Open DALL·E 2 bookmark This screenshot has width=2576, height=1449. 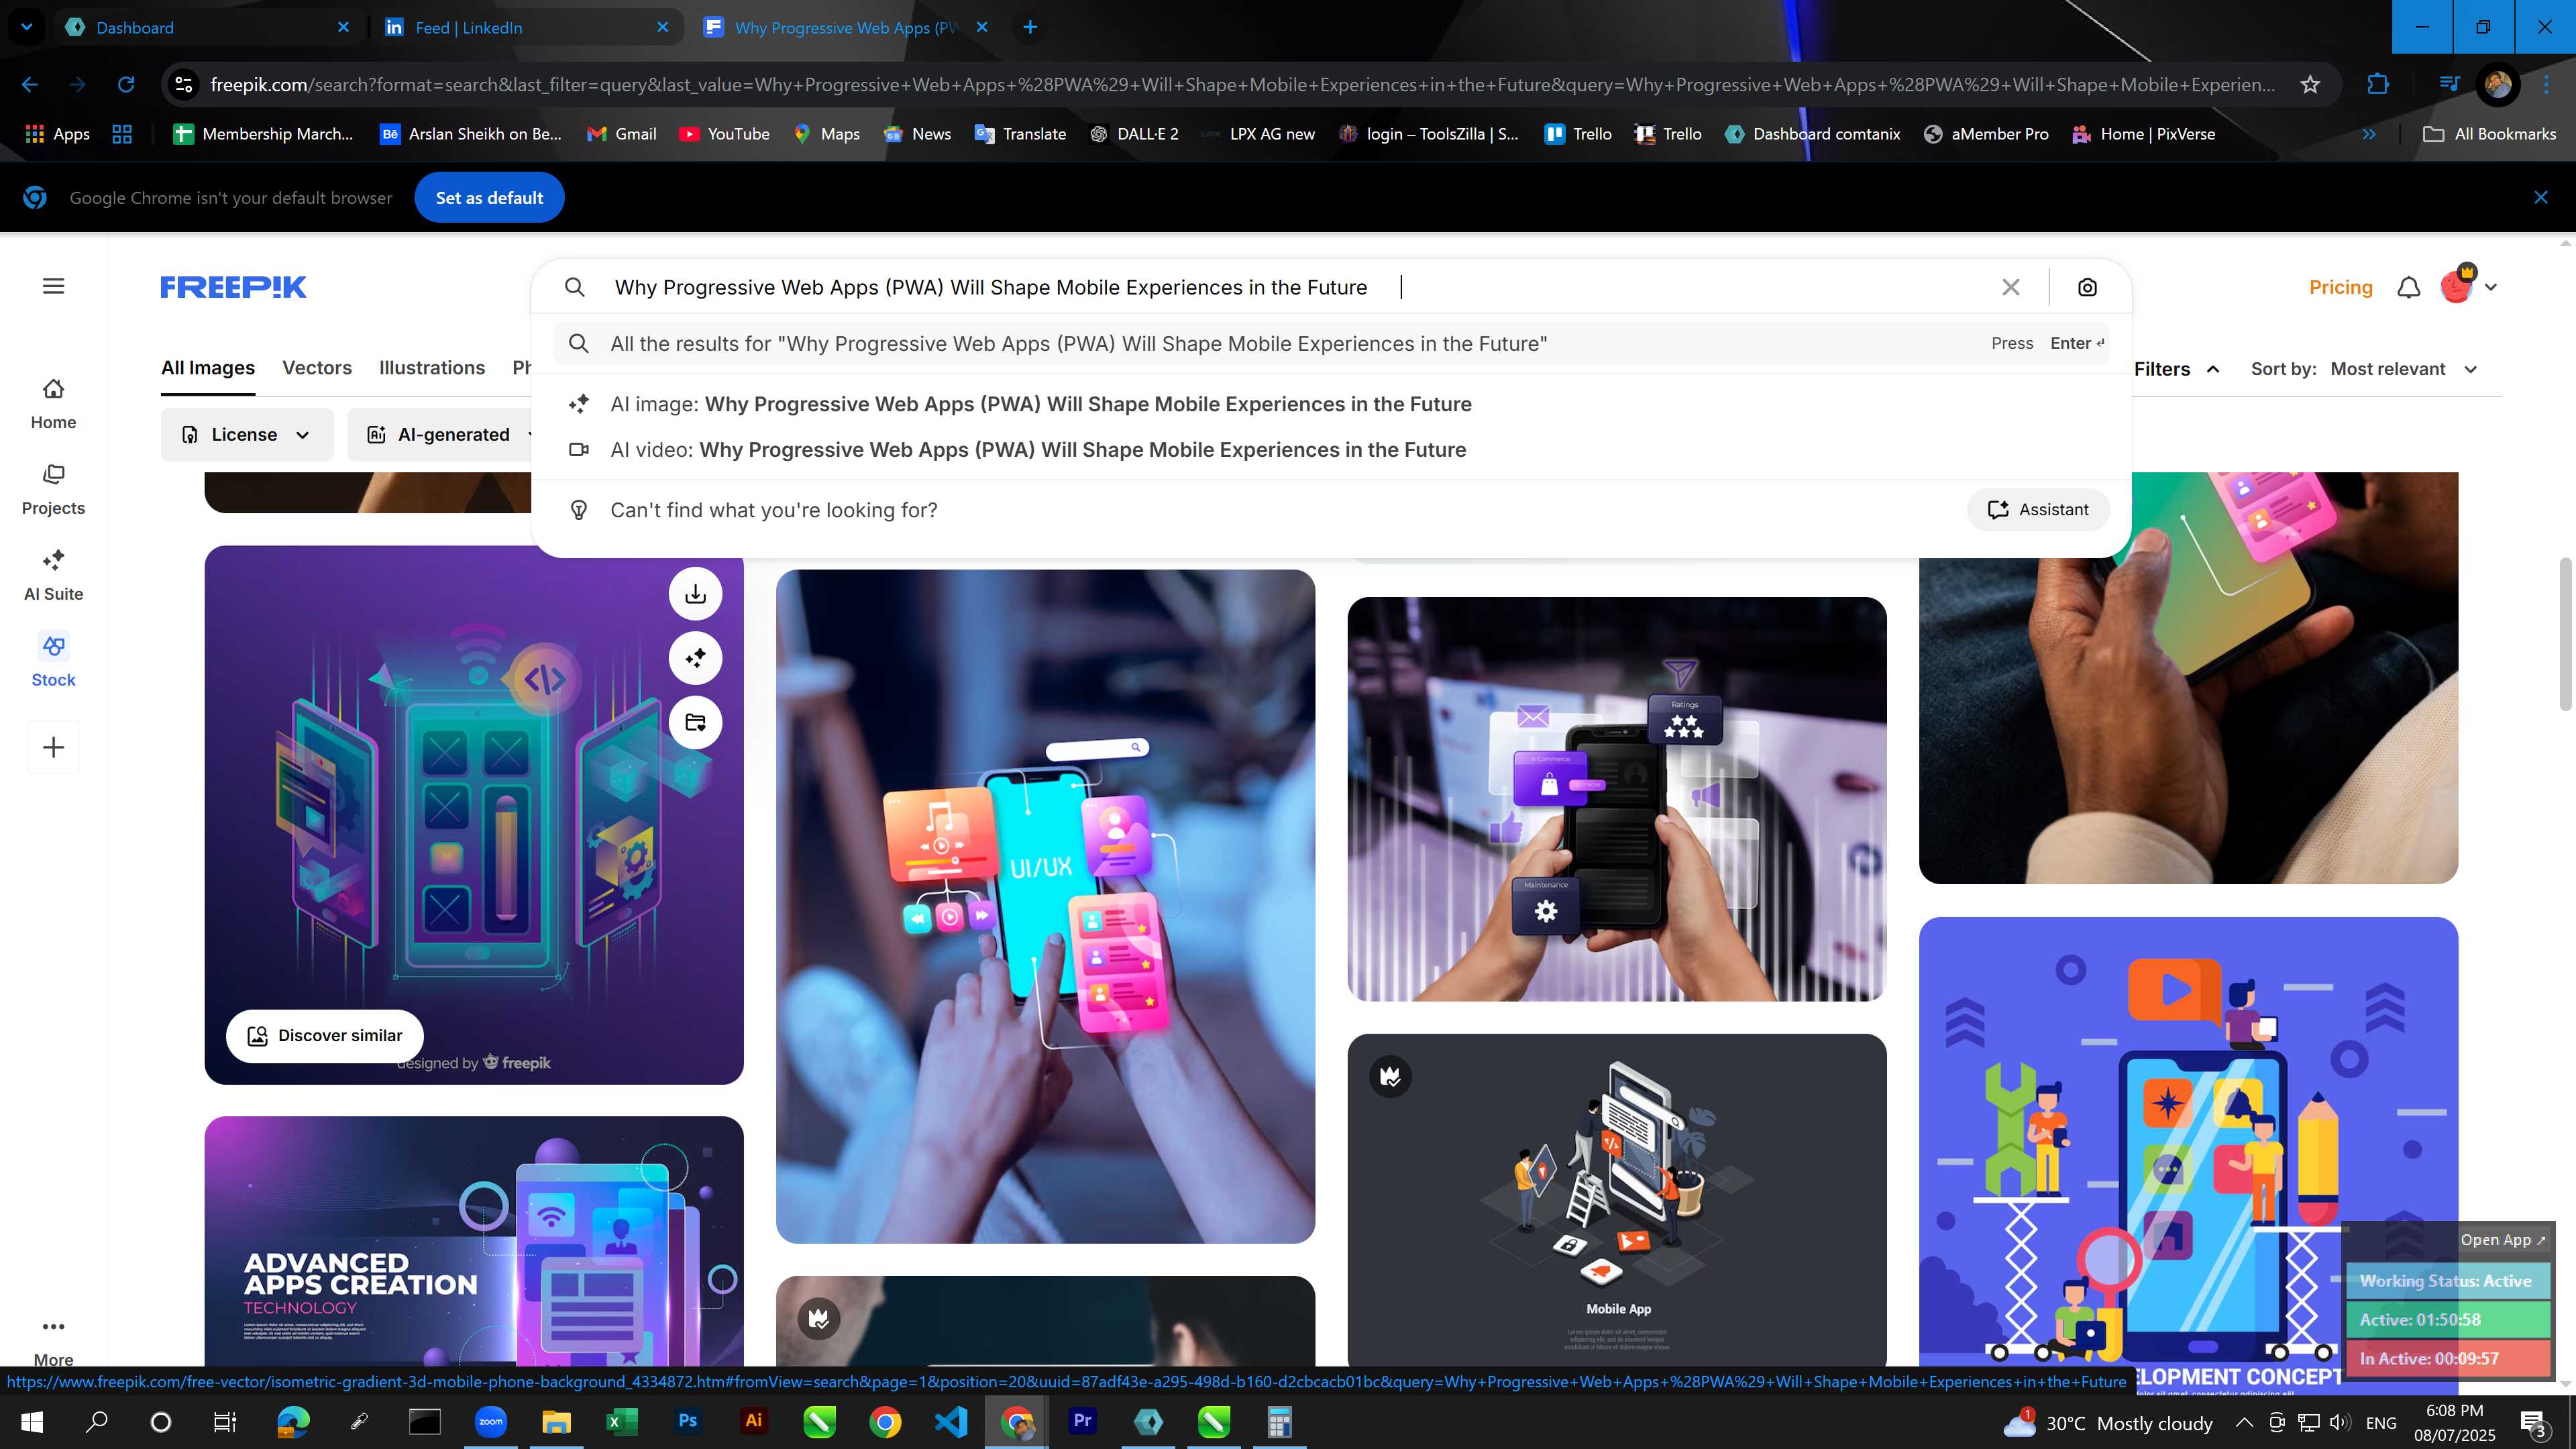(1134, 134)
